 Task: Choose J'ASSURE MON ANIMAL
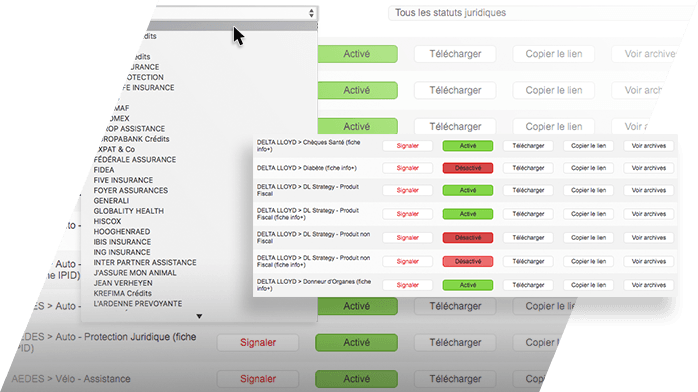point(135,273)
